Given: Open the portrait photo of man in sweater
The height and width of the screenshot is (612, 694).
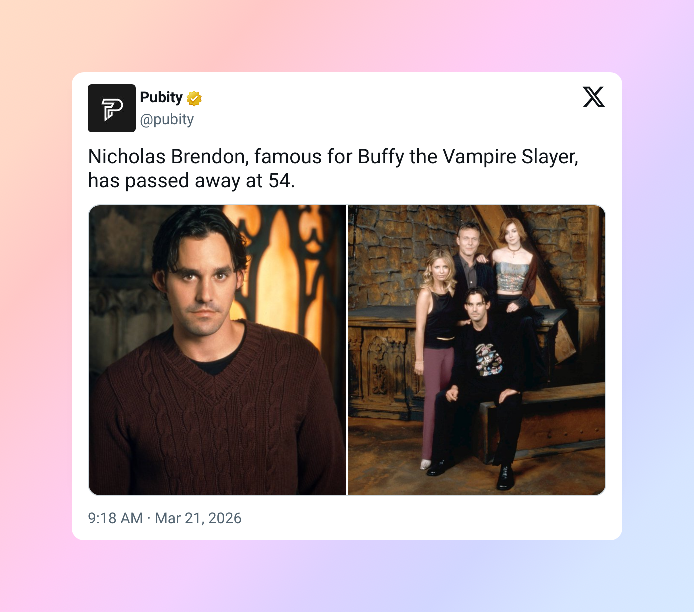Looking at the screenshot, I should tap(217, 350).
